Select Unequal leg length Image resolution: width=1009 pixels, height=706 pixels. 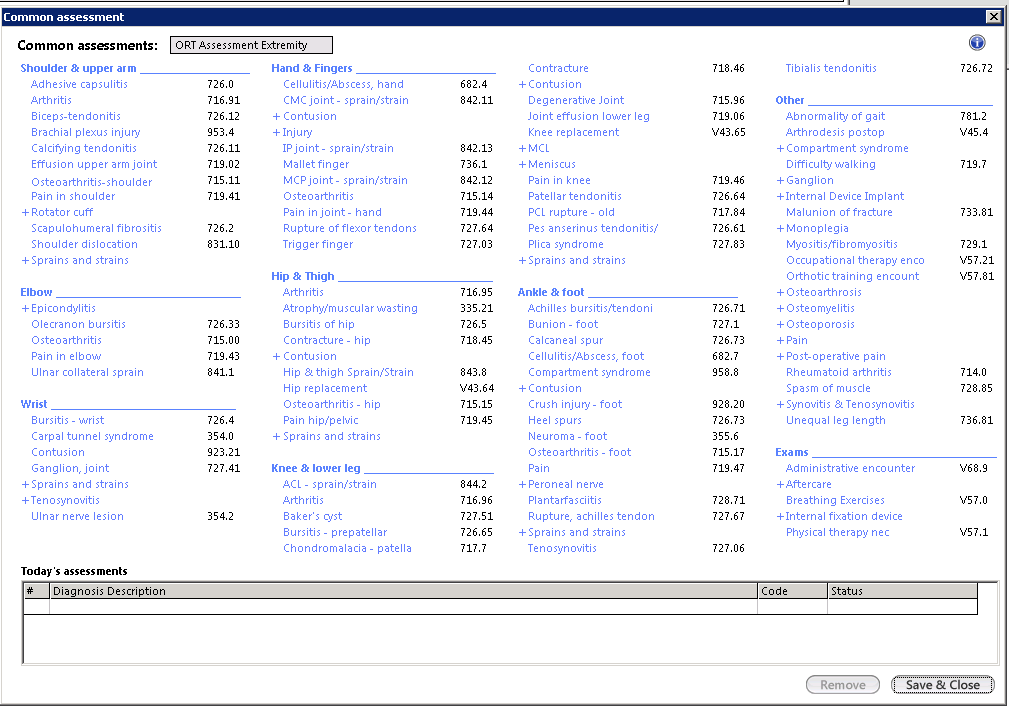coord(835,420)
